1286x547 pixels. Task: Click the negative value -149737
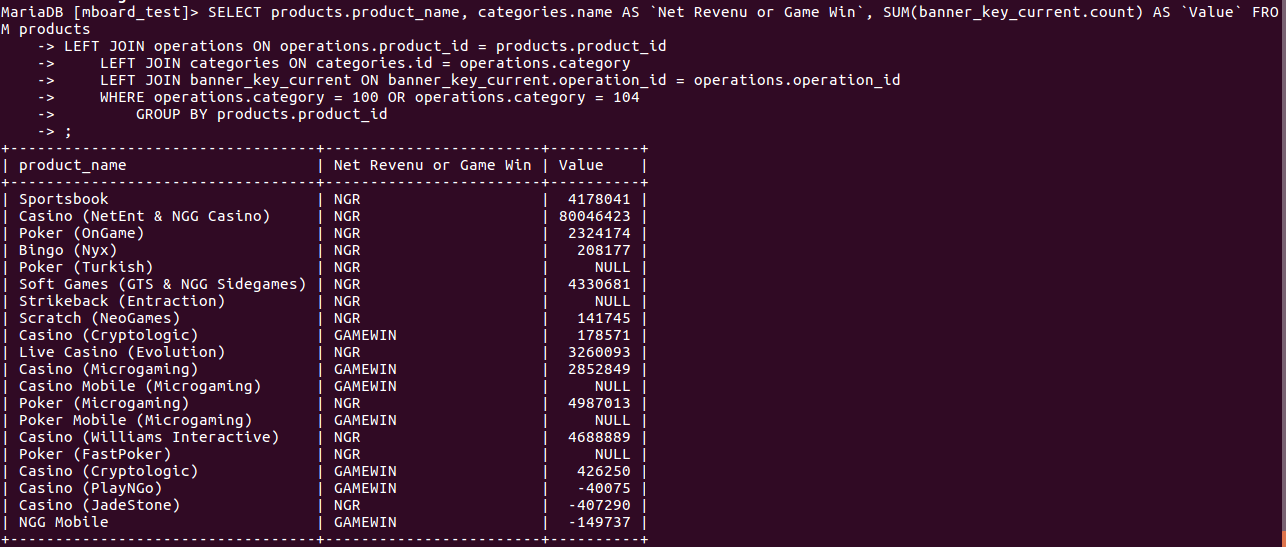click(599, 522)
